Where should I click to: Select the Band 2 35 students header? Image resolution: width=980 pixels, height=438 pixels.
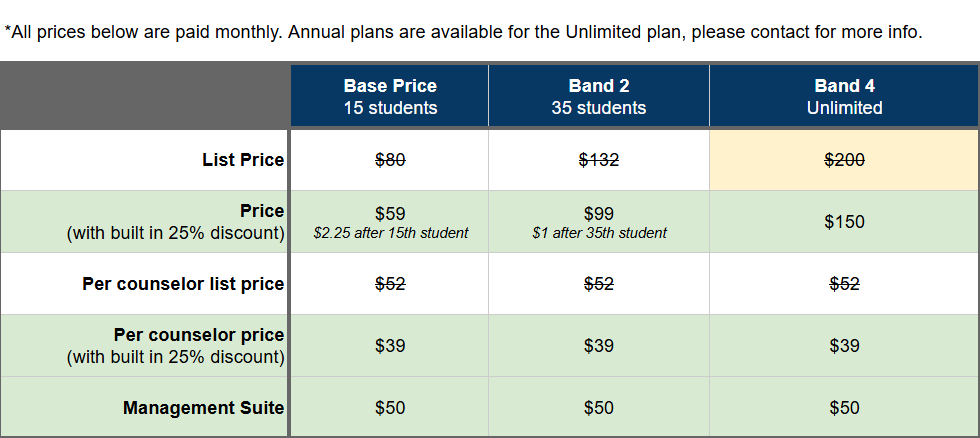point(598,97)
